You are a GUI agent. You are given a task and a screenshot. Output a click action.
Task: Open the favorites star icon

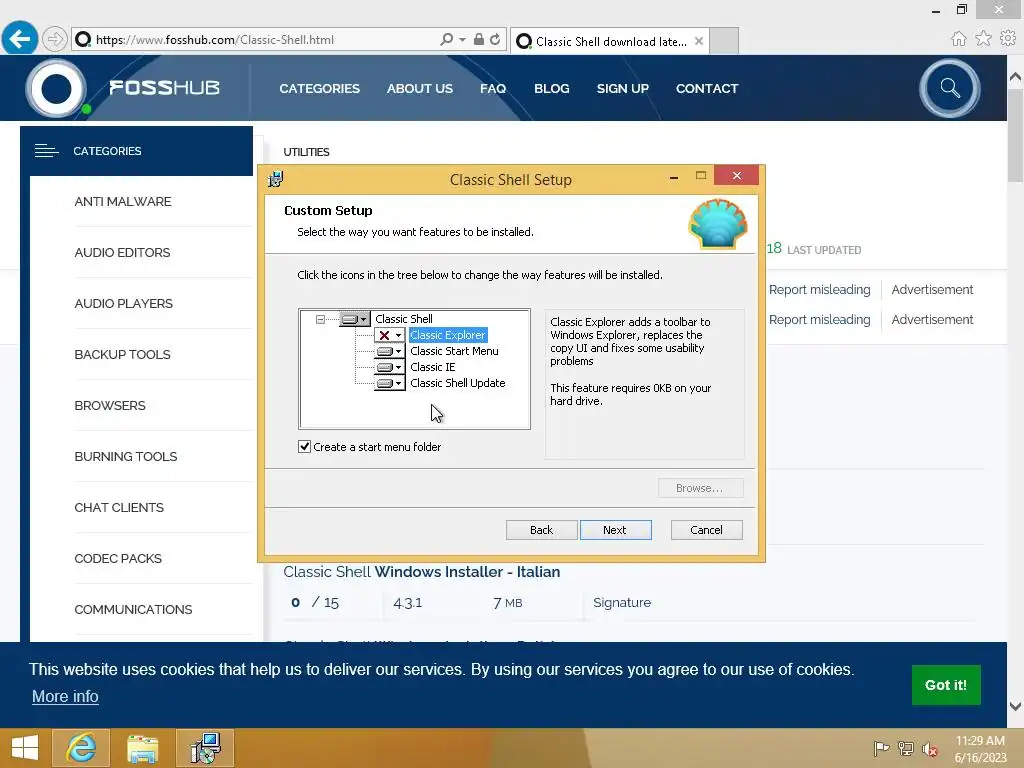(x=983, y=39)
